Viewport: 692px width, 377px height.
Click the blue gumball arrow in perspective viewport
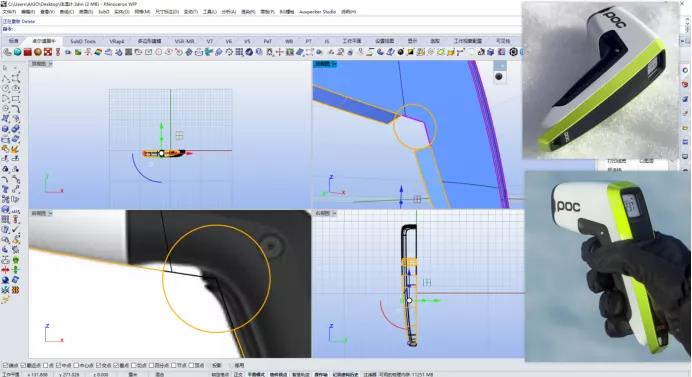pyautogui.click(x=401, y=190)
